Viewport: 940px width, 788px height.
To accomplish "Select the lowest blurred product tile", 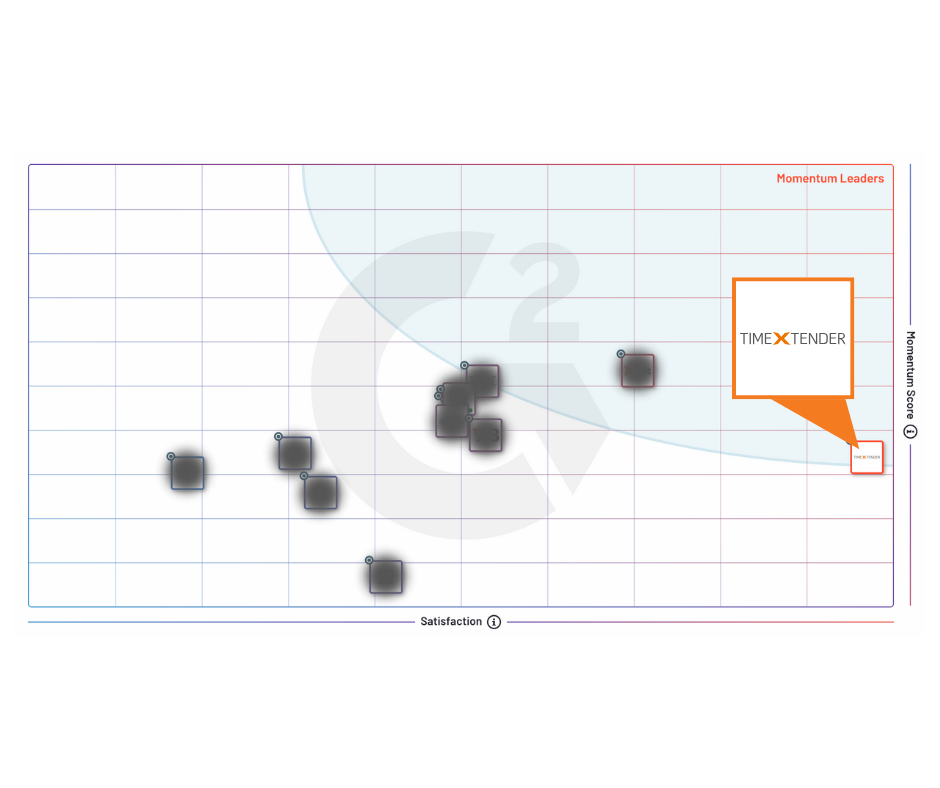I will [x=385, y=577].
